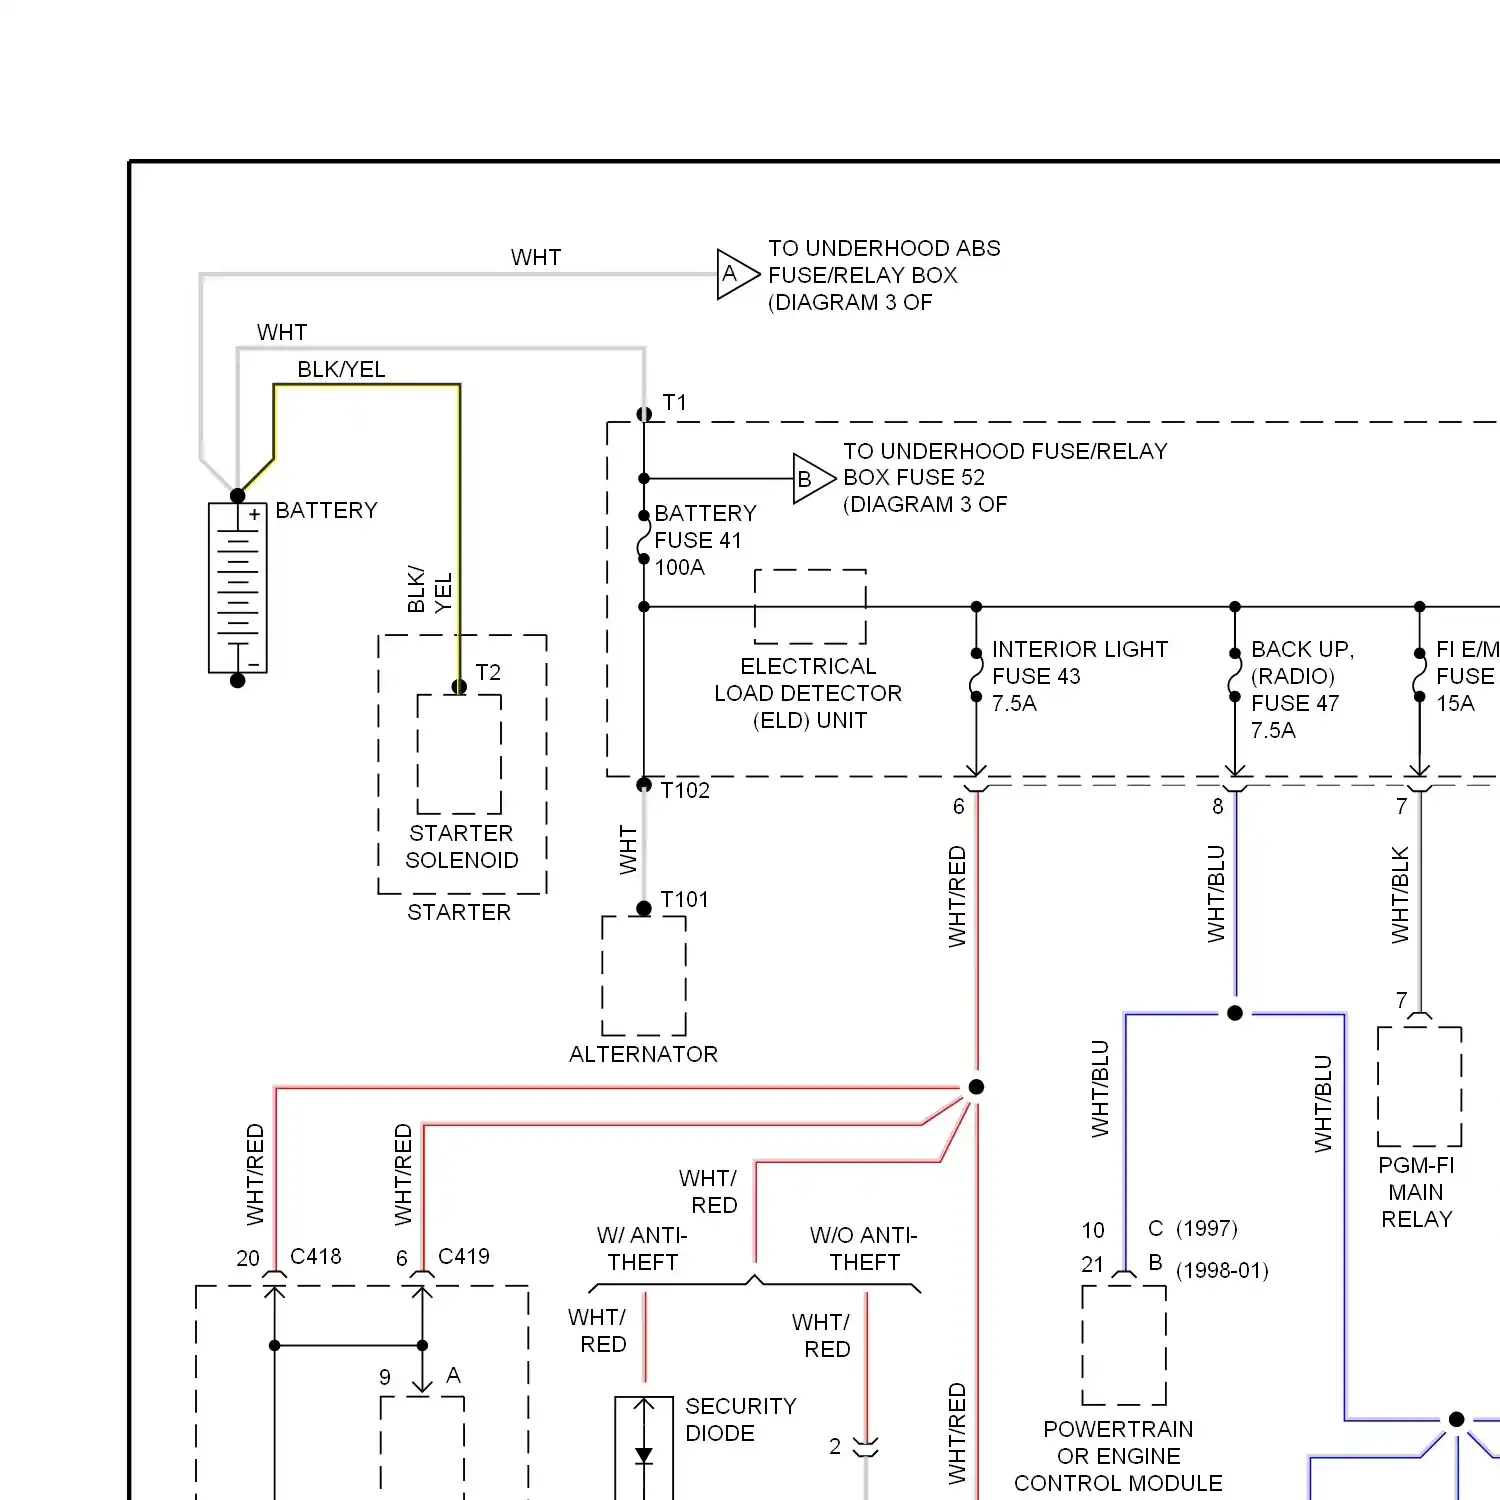
Task: Click the '100A' rating text
Action: tap(680, 567)
